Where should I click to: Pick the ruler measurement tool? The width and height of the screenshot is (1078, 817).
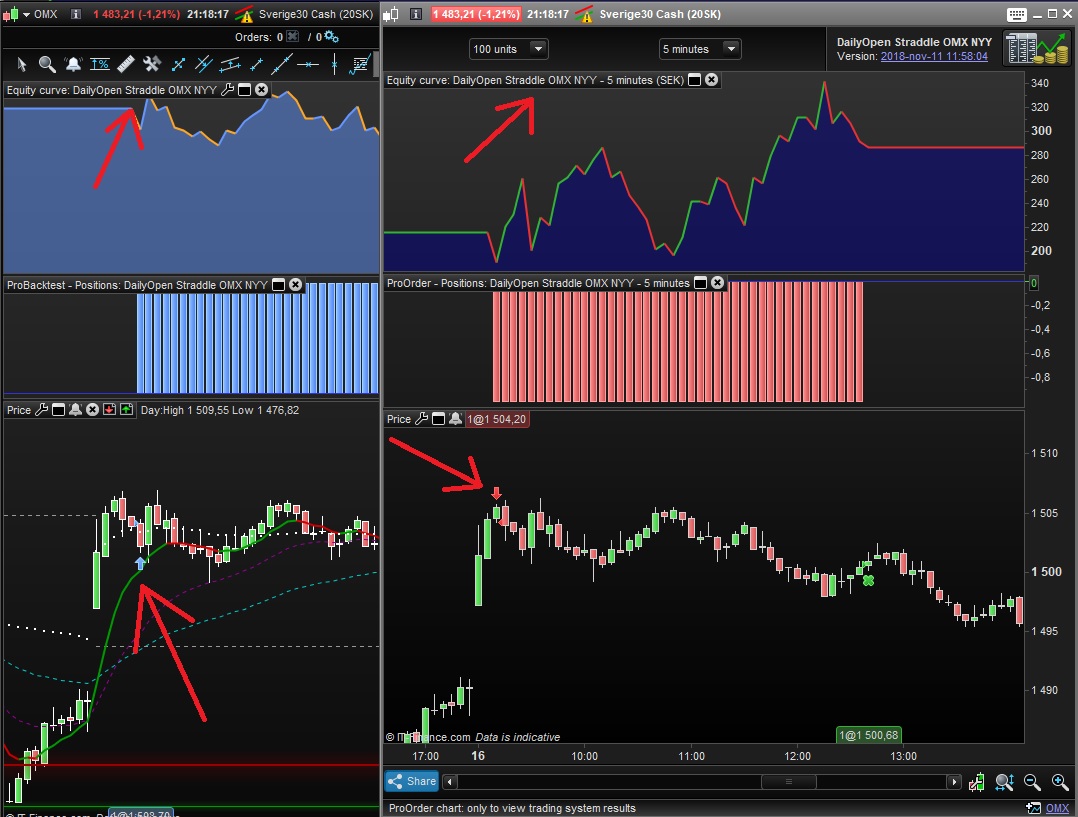(x=126, y=64)
